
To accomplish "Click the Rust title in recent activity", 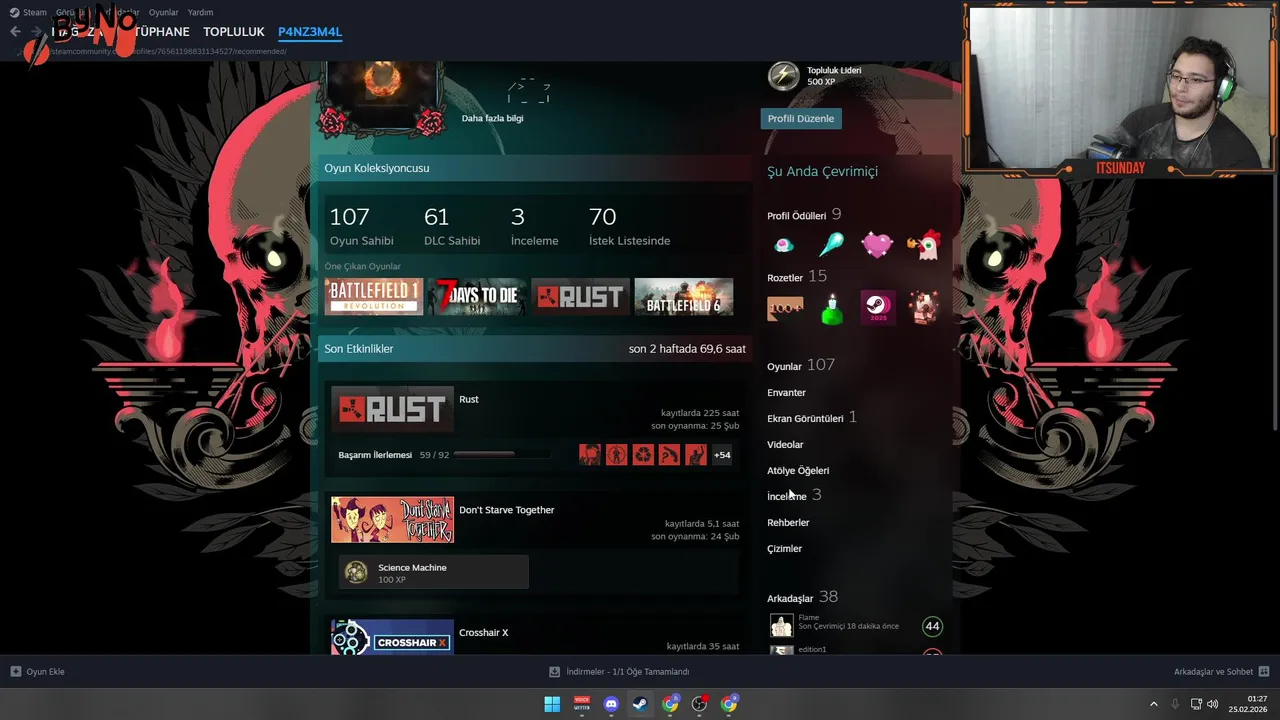I will (x=469, y=399).
